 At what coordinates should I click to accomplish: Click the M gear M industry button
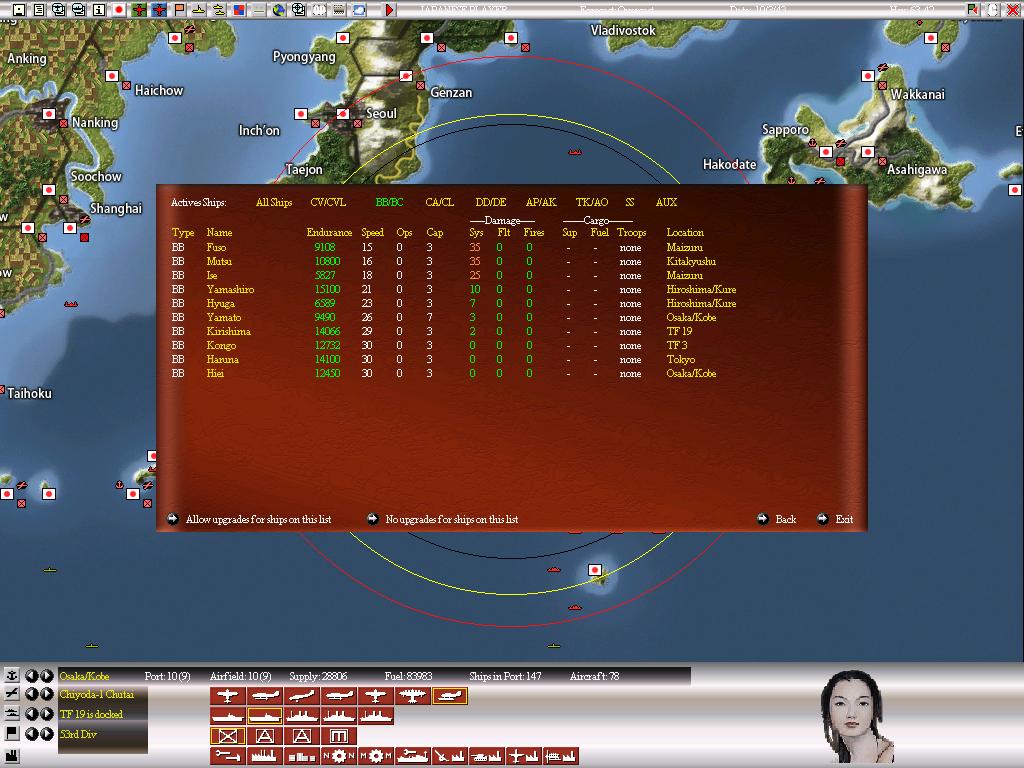pos(376,756)
